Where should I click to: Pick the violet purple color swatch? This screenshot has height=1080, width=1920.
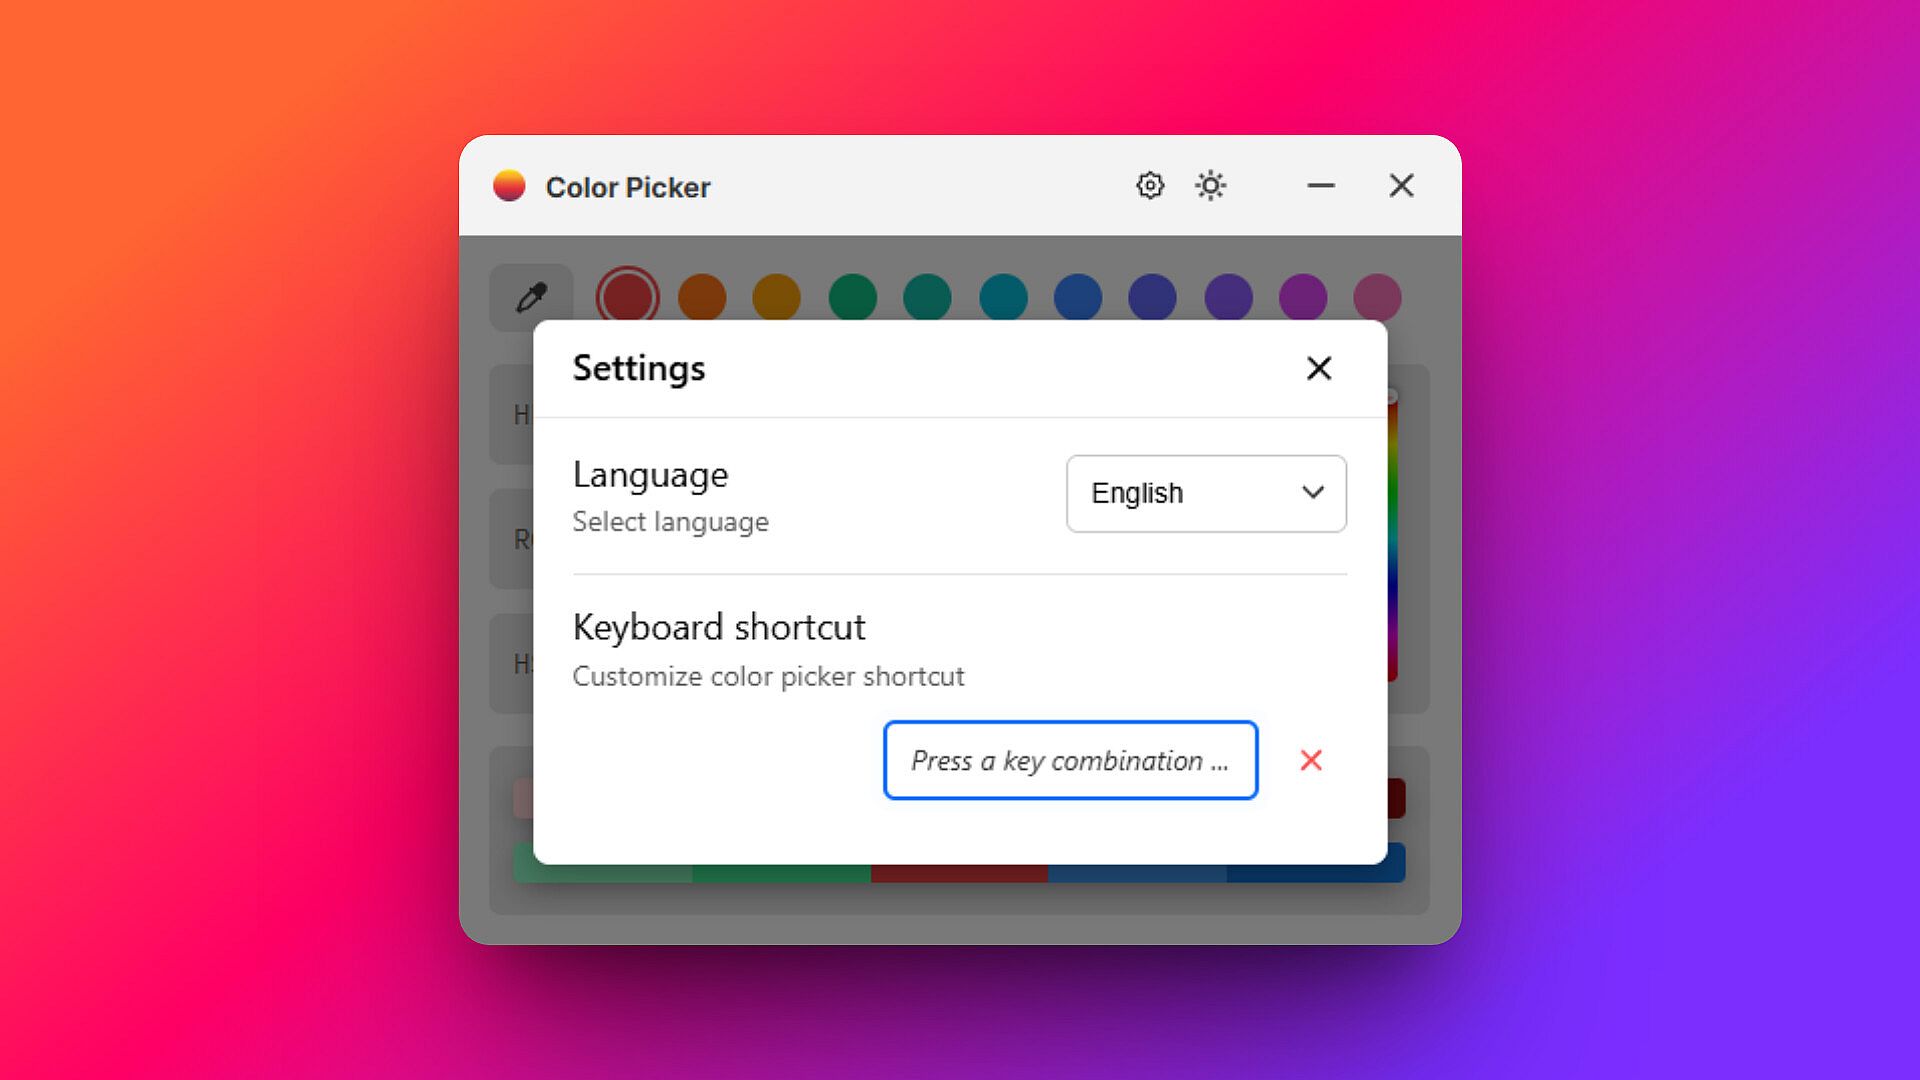1228,297
